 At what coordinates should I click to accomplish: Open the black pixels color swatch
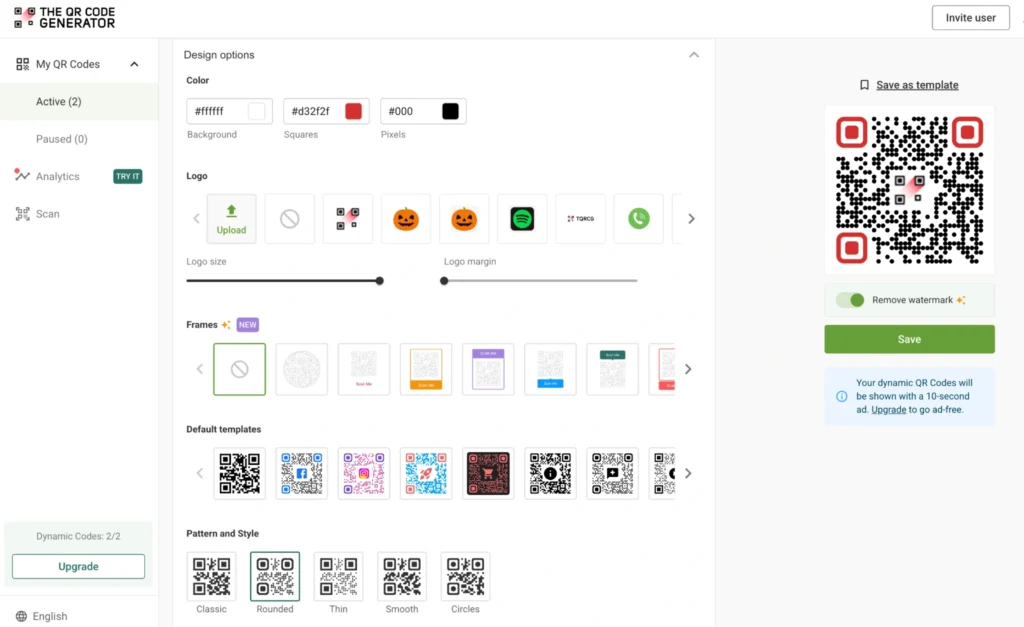coord(450,111)
